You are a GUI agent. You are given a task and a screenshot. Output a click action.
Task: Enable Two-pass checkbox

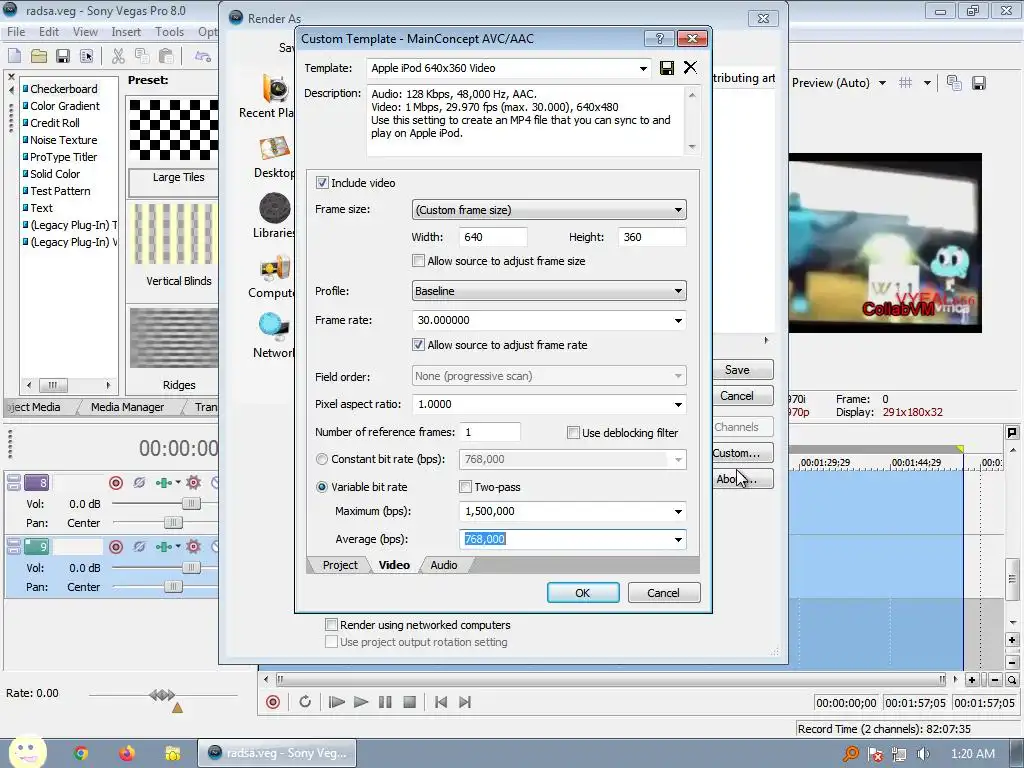click(465, 487)
